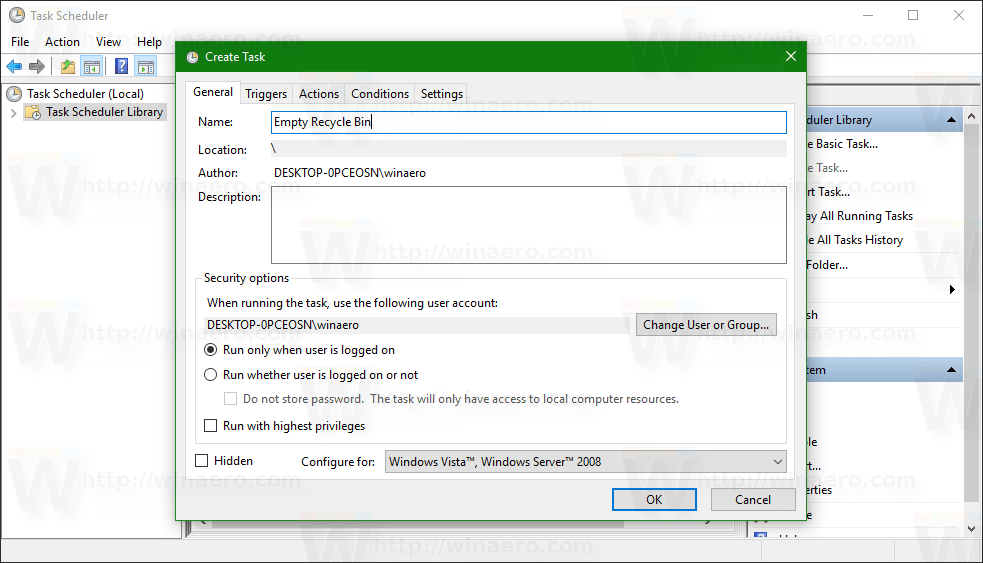Image resolution: width=983 pixels, height=563 pixels.
Task: Click Refresh action in Actions pane
Action: coord(812,315)
